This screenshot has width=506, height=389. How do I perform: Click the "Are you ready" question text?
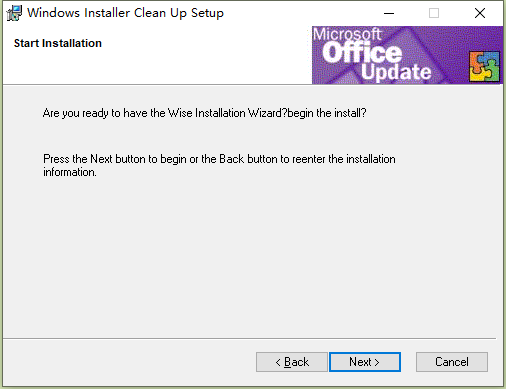pos(204,113)
